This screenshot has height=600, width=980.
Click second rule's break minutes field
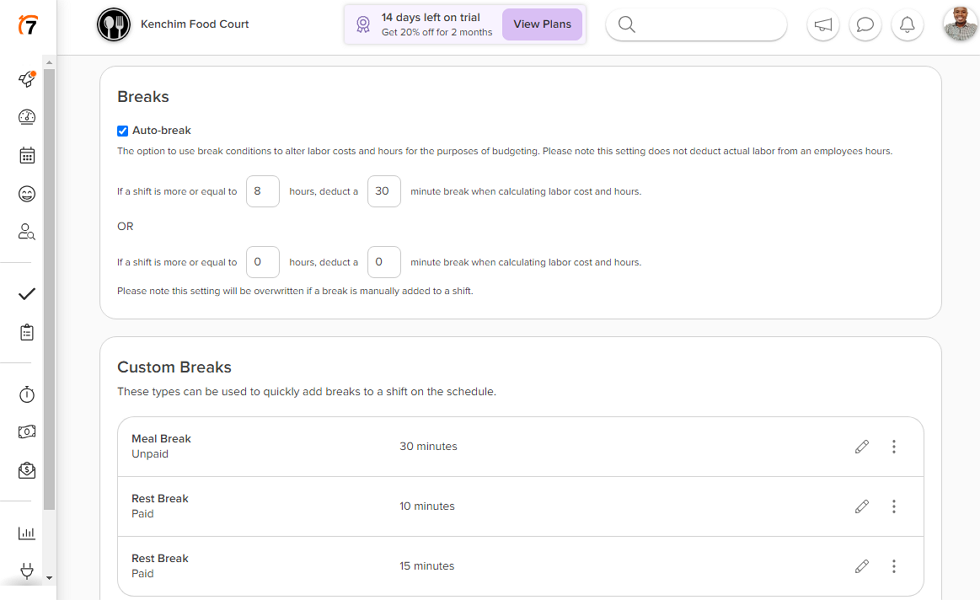tap(384, 262)
